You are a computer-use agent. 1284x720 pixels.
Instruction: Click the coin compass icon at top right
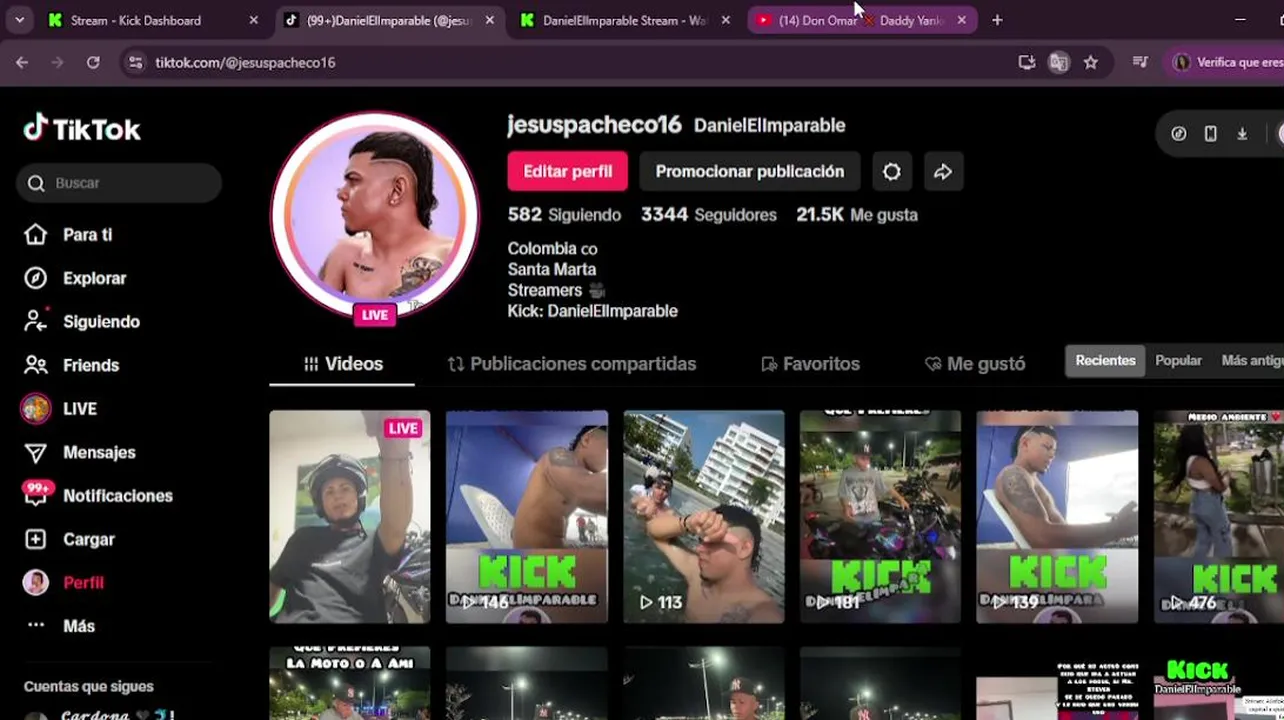click(1179, 134)
